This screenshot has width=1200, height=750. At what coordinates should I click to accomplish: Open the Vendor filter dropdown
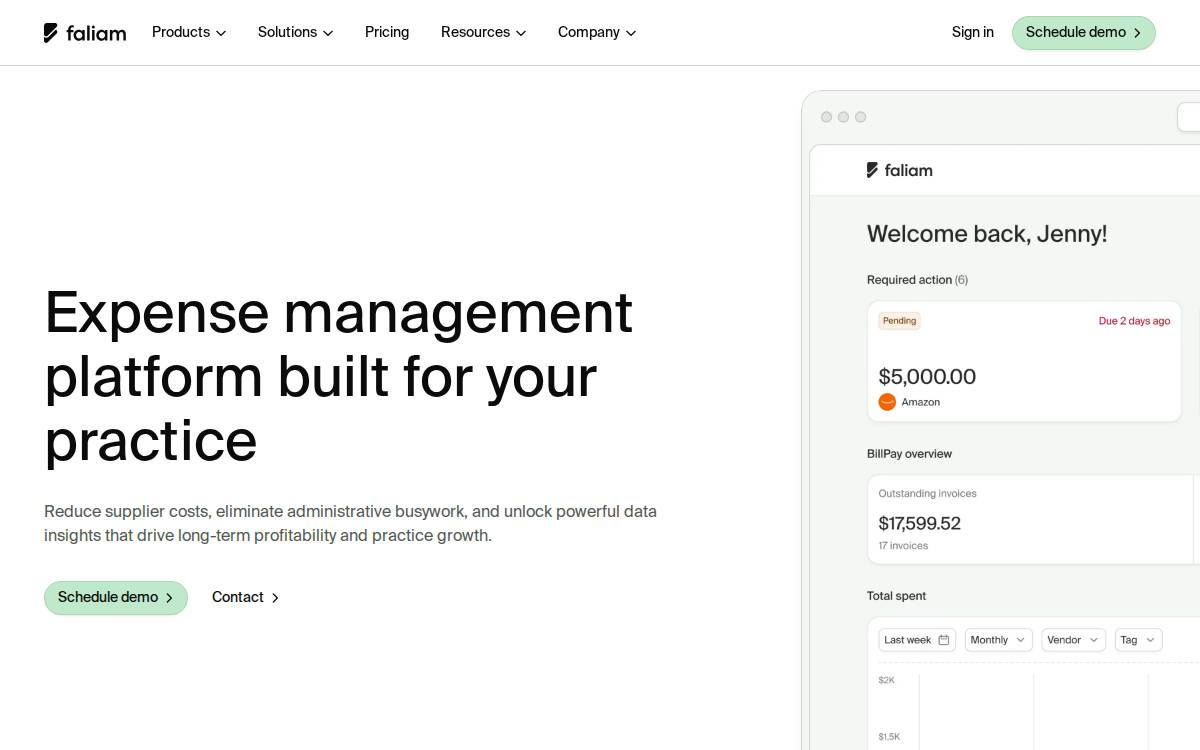(x=1073, y=640)
